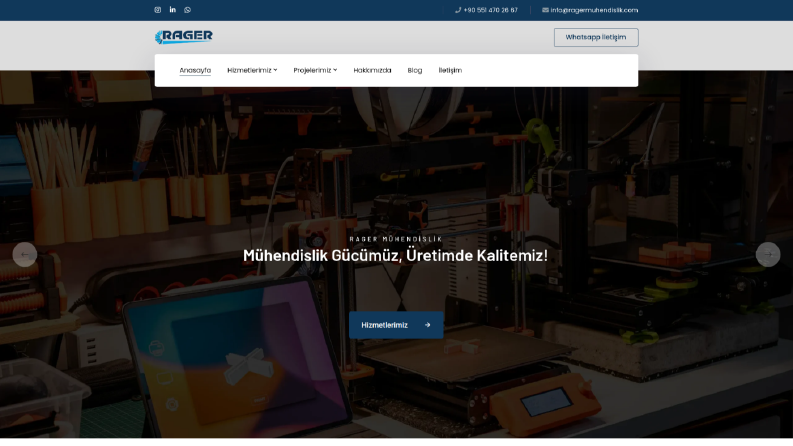Click the arrow inside Hizmetlerimiz button

pos(427,325)
